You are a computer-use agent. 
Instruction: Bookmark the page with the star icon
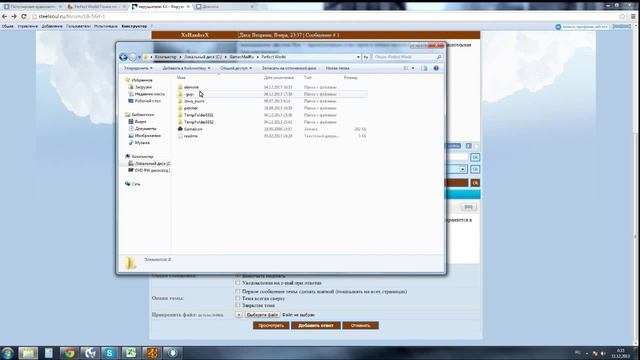click(x=622, y=16)
